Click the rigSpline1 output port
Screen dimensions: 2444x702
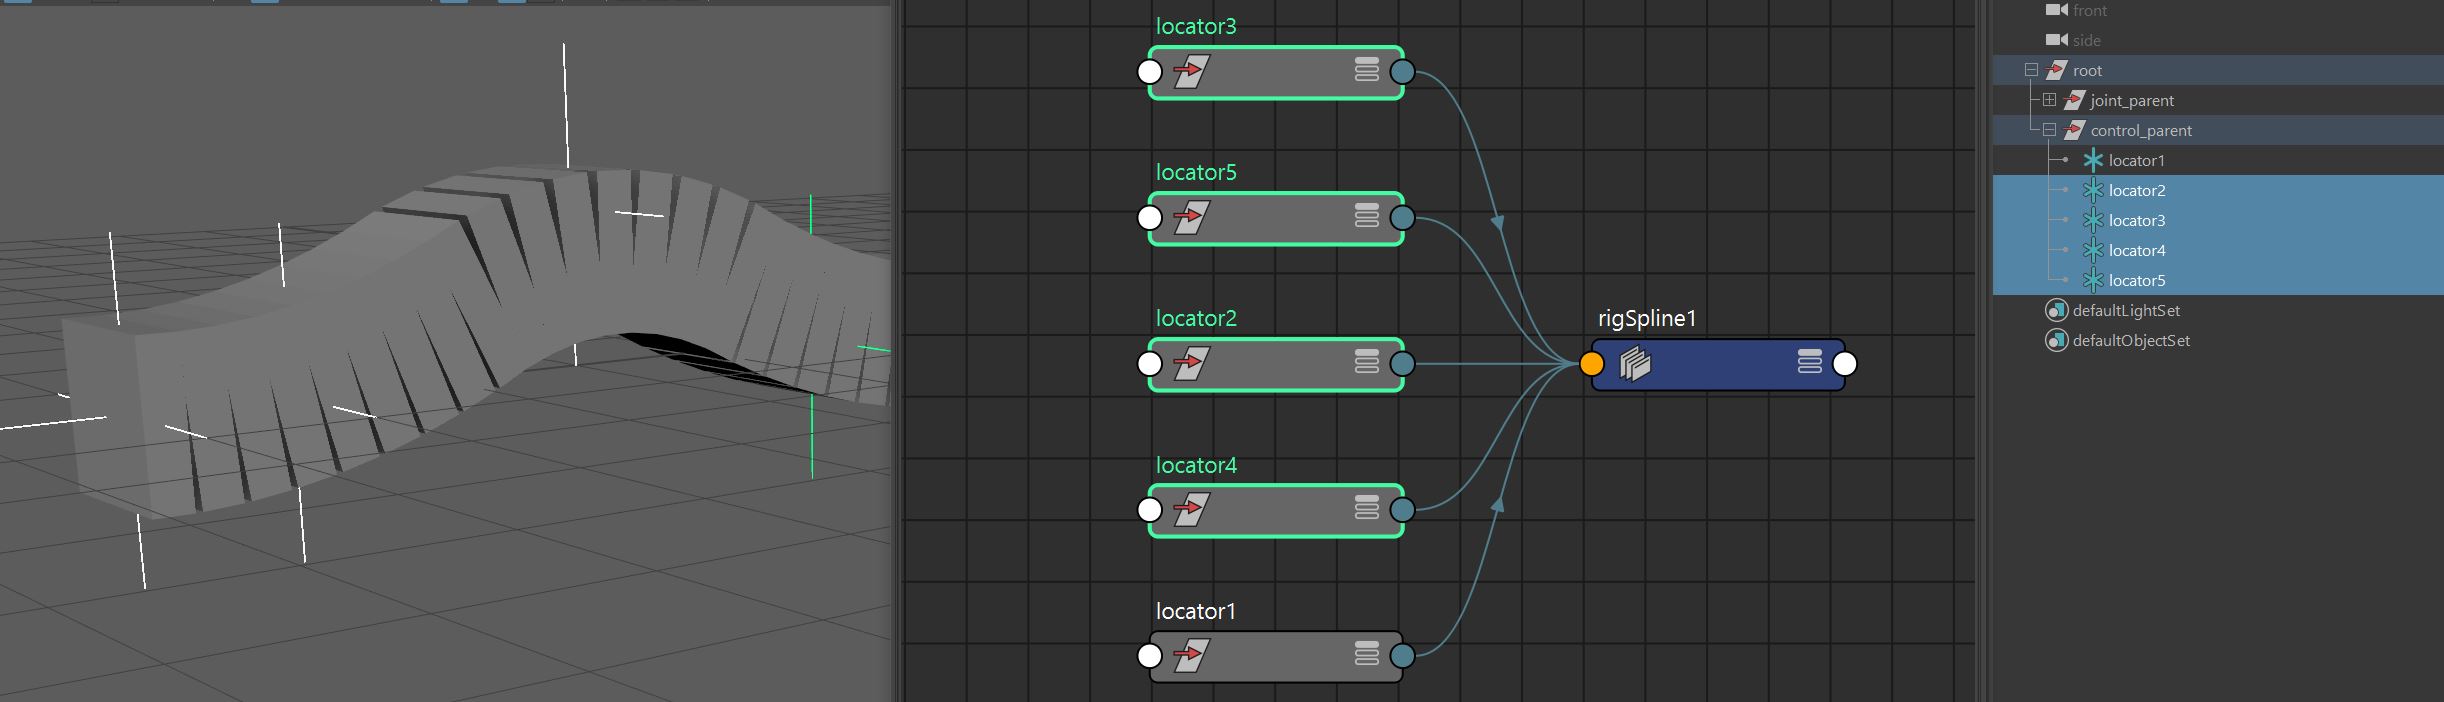click(1845, 364)
